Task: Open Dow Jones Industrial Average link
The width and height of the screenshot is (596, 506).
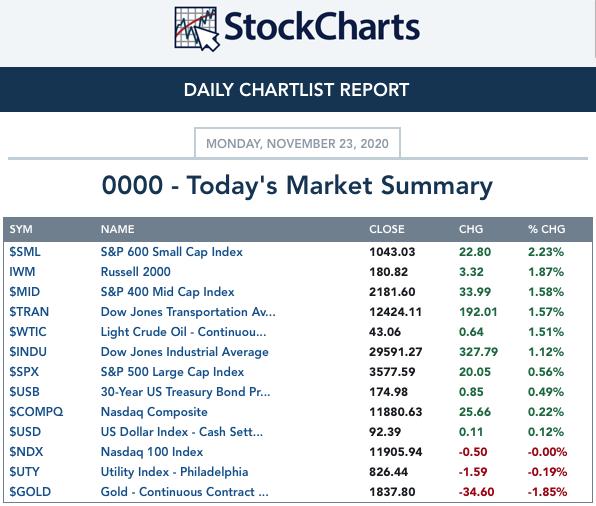Action: tap(184, 352)
